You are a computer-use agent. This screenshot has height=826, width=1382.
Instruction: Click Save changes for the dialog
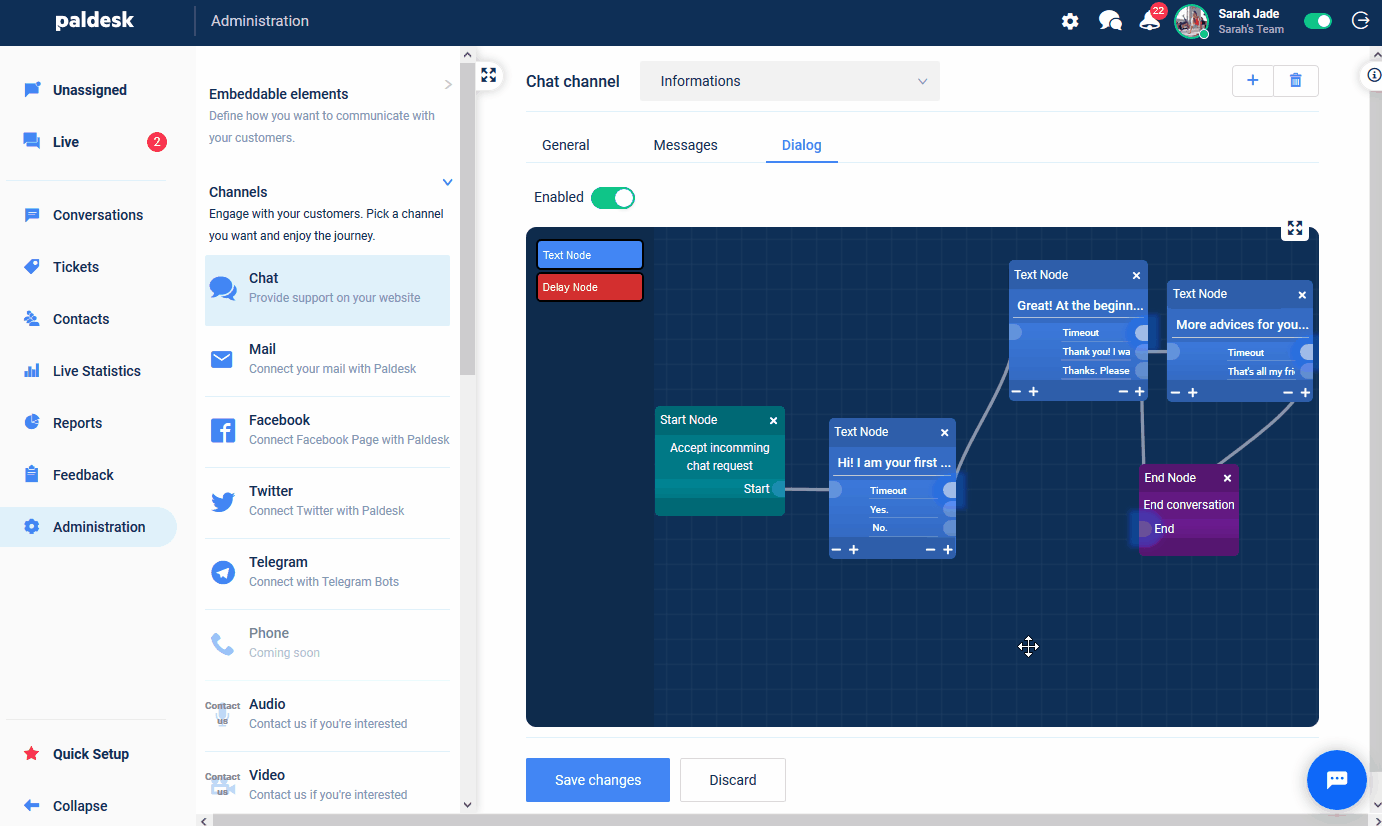point(597,780)
